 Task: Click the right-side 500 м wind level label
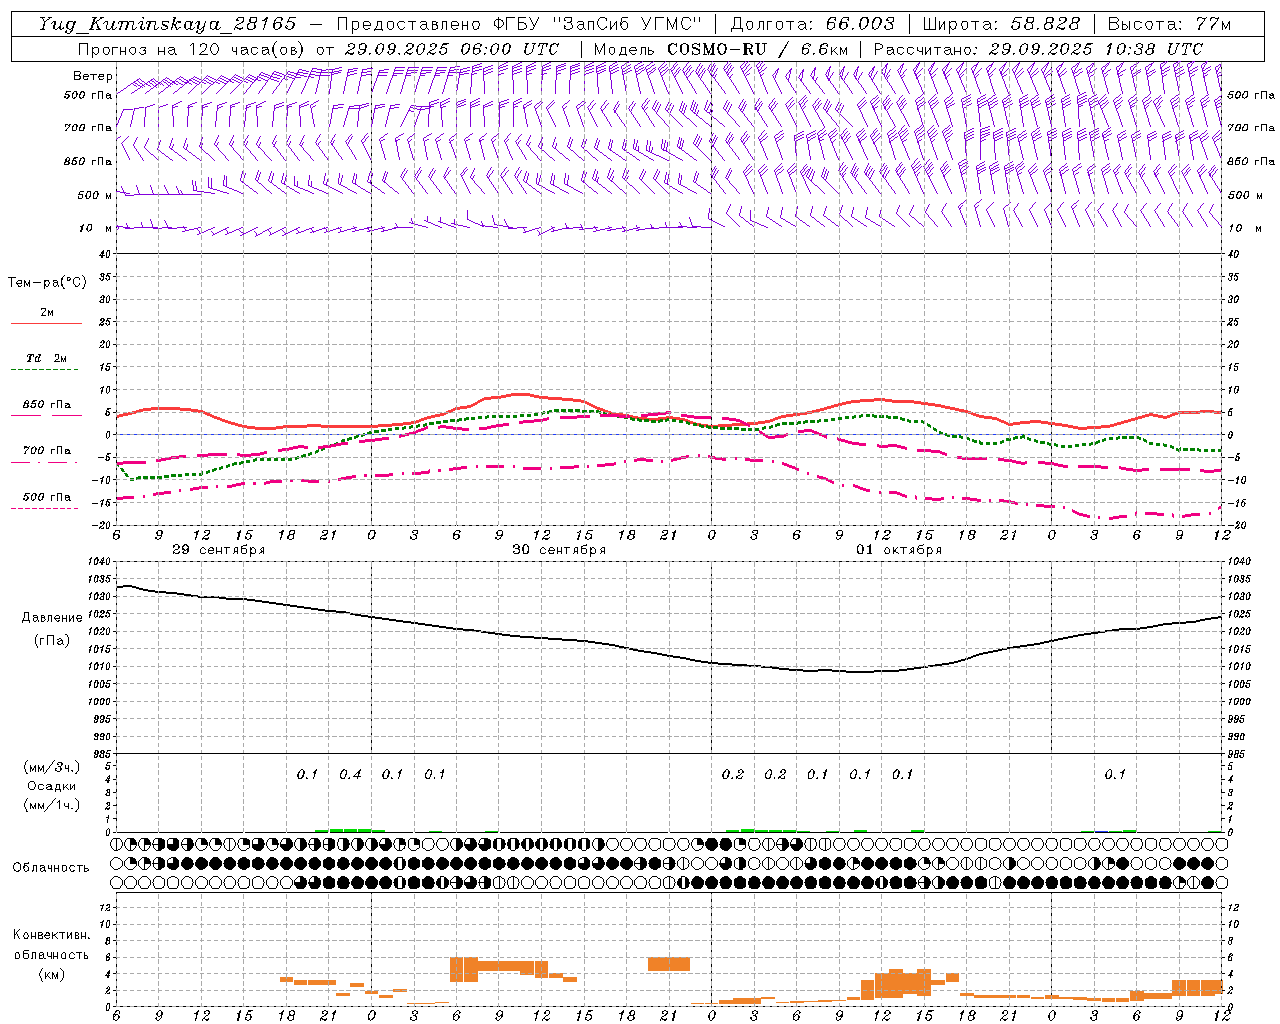click(x=1245, y=195)
